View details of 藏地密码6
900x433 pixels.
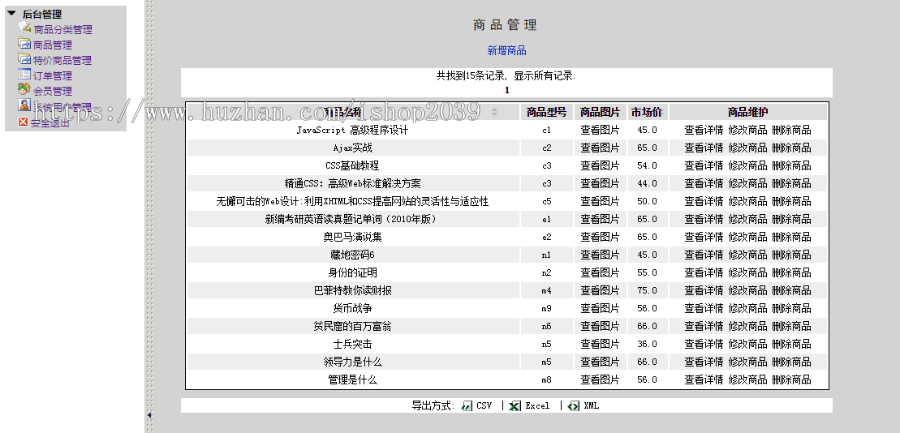point(704,255)
